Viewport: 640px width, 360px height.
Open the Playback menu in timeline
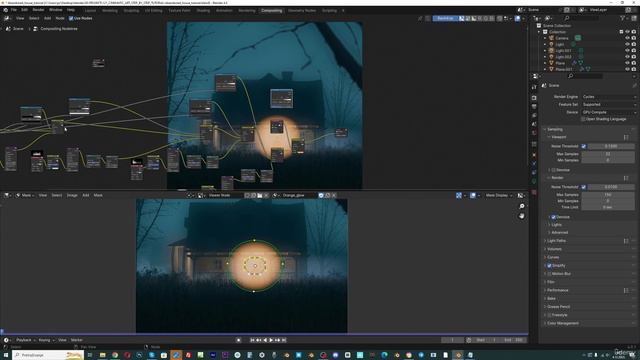tap(25, 340)
